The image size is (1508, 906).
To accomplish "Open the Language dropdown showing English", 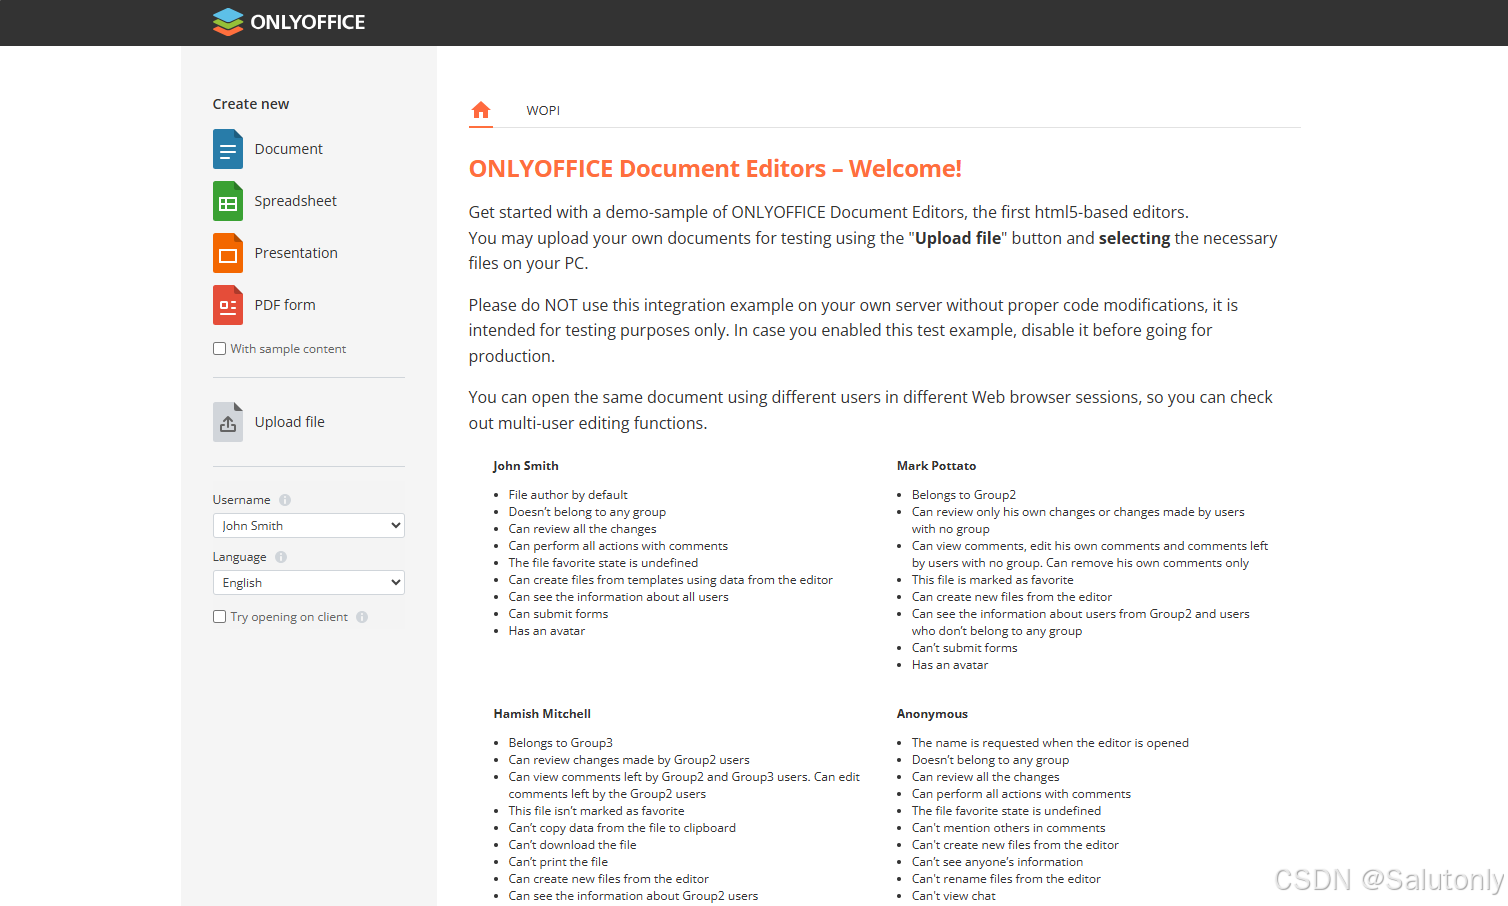I will pos(309,583).
